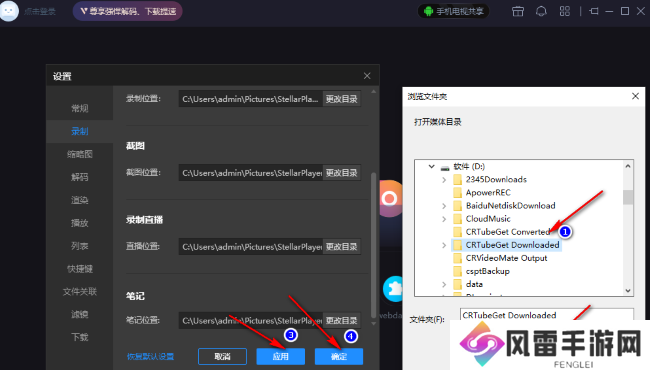Click the login text beside the avatar

40,12
